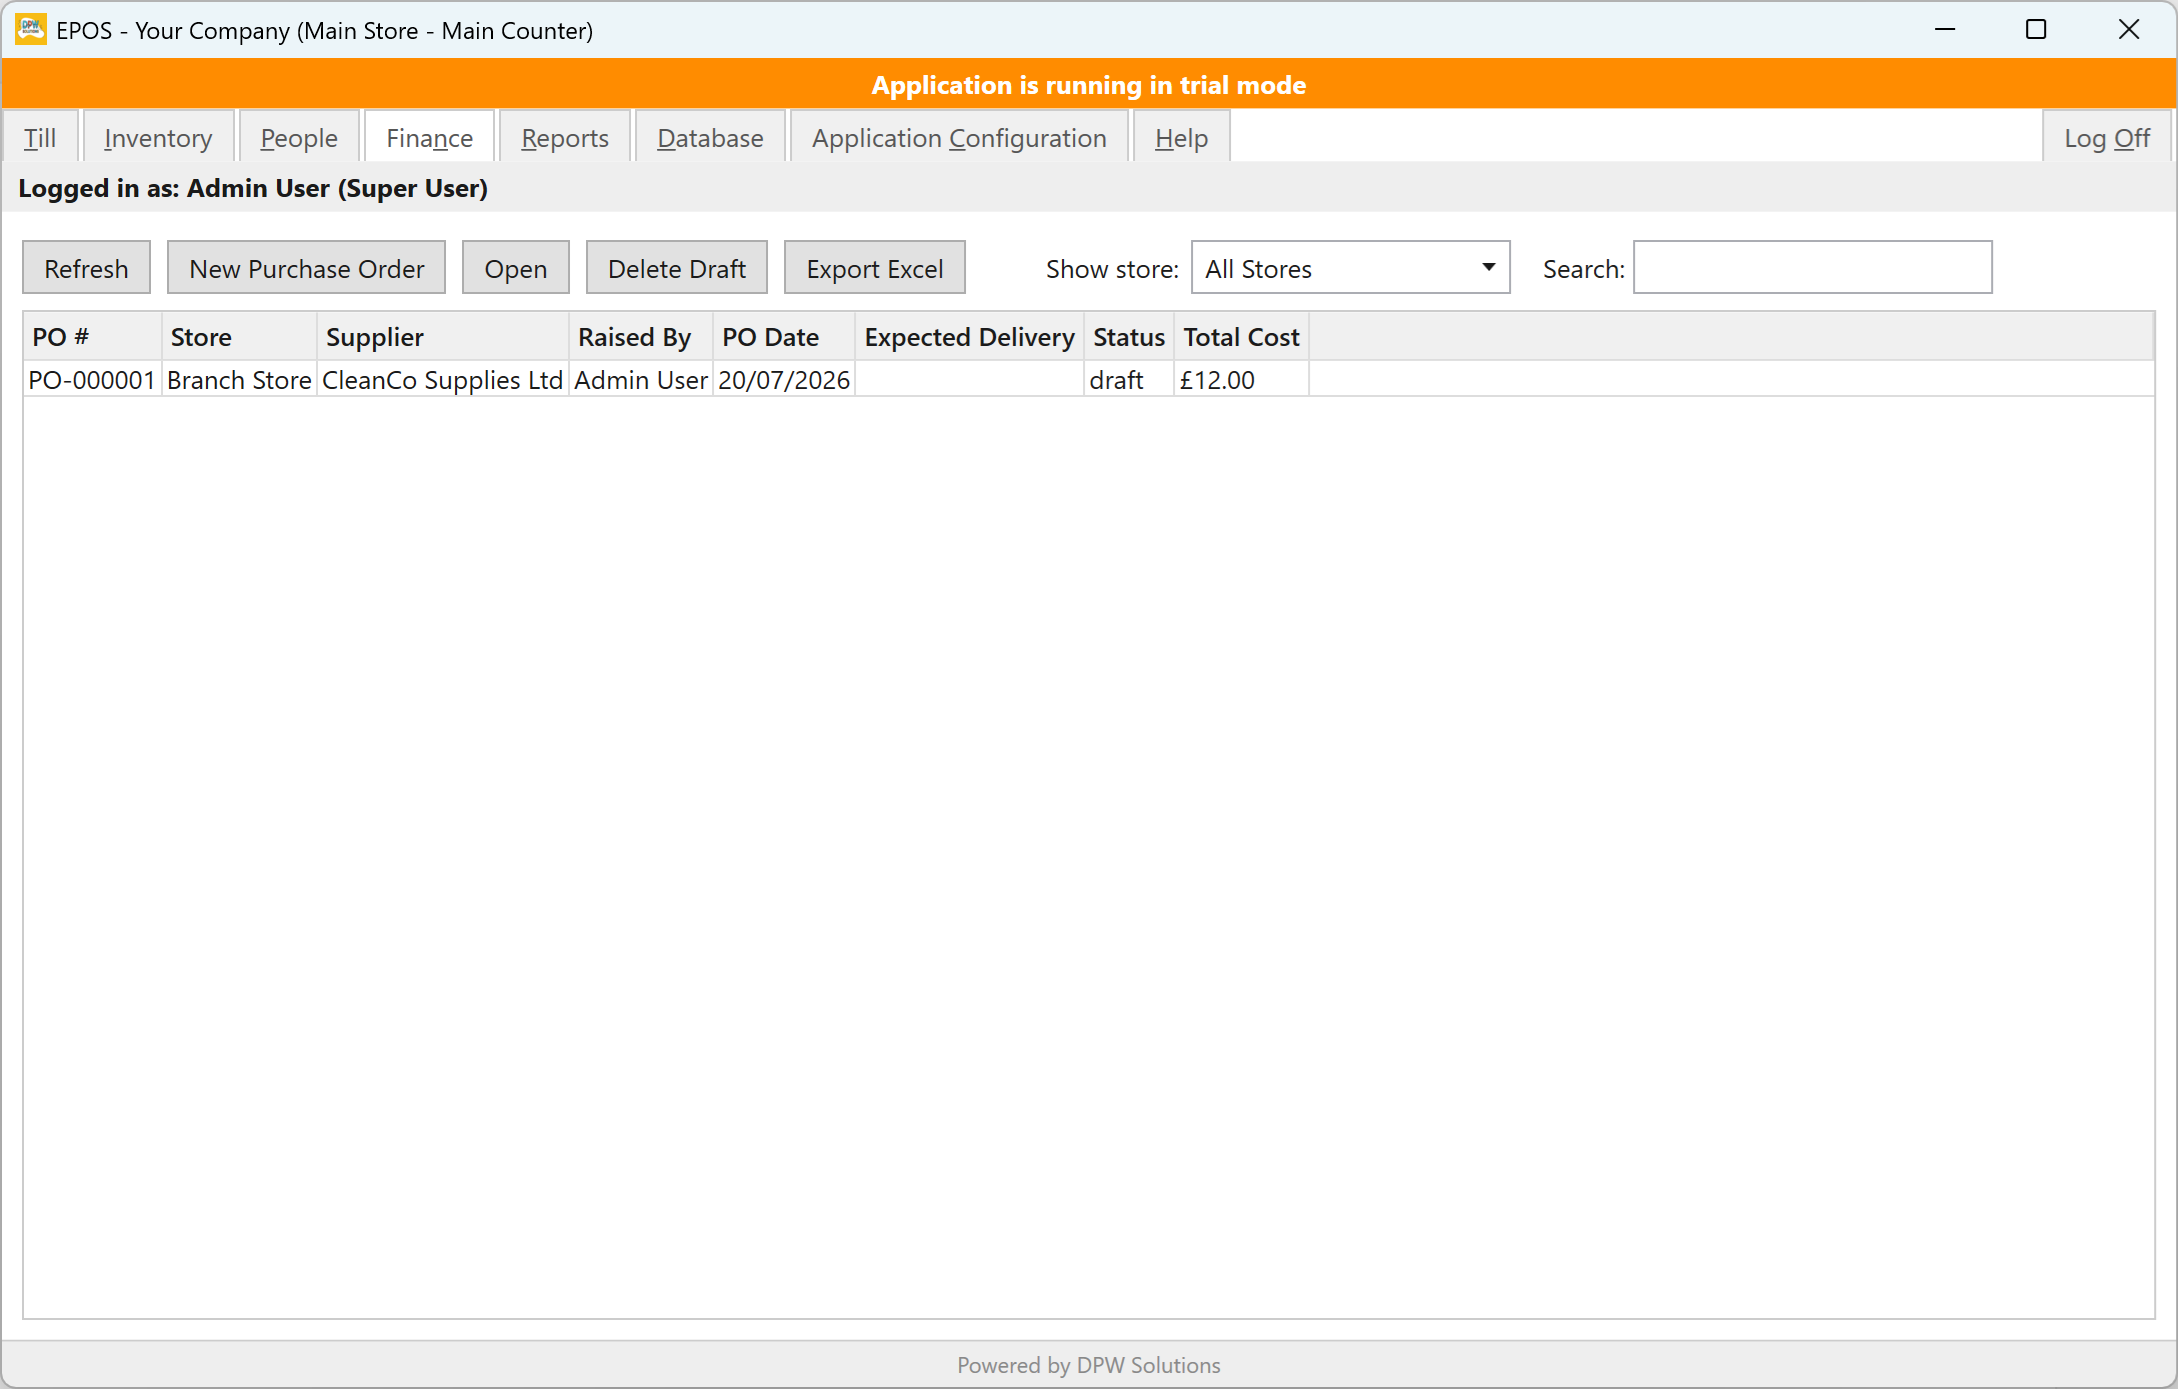Focus the Search input field
The height and width of the screenshot is (1389, 2178).
[x=1812, y=267]
